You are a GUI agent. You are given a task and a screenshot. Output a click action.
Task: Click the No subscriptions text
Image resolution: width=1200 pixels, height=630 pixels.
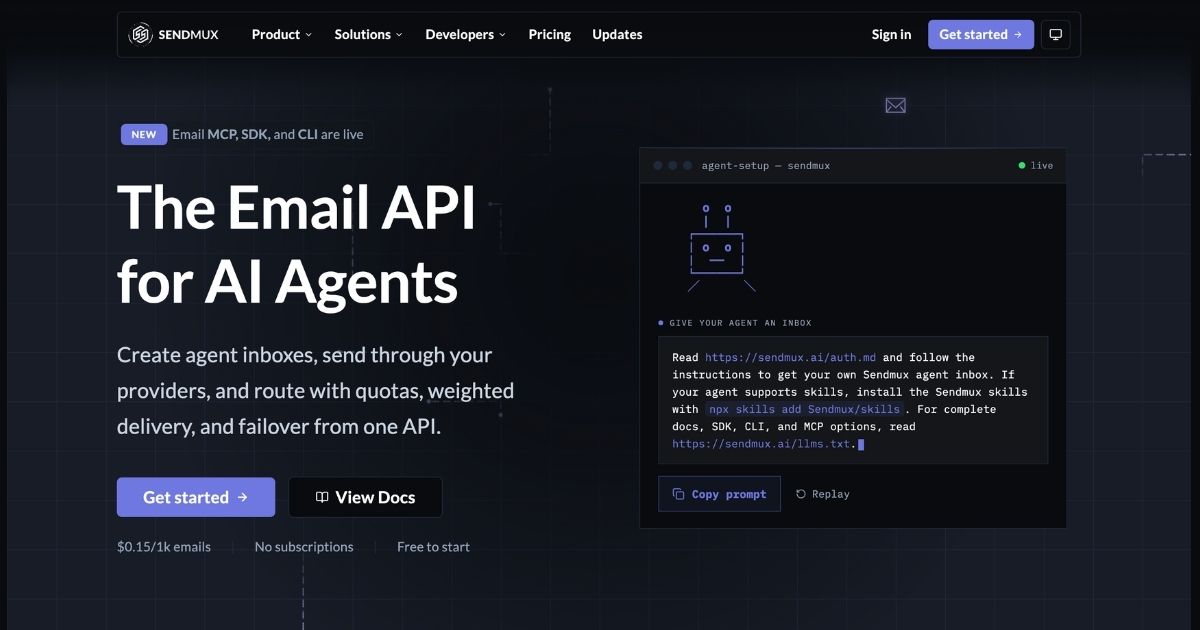point(304,547)
